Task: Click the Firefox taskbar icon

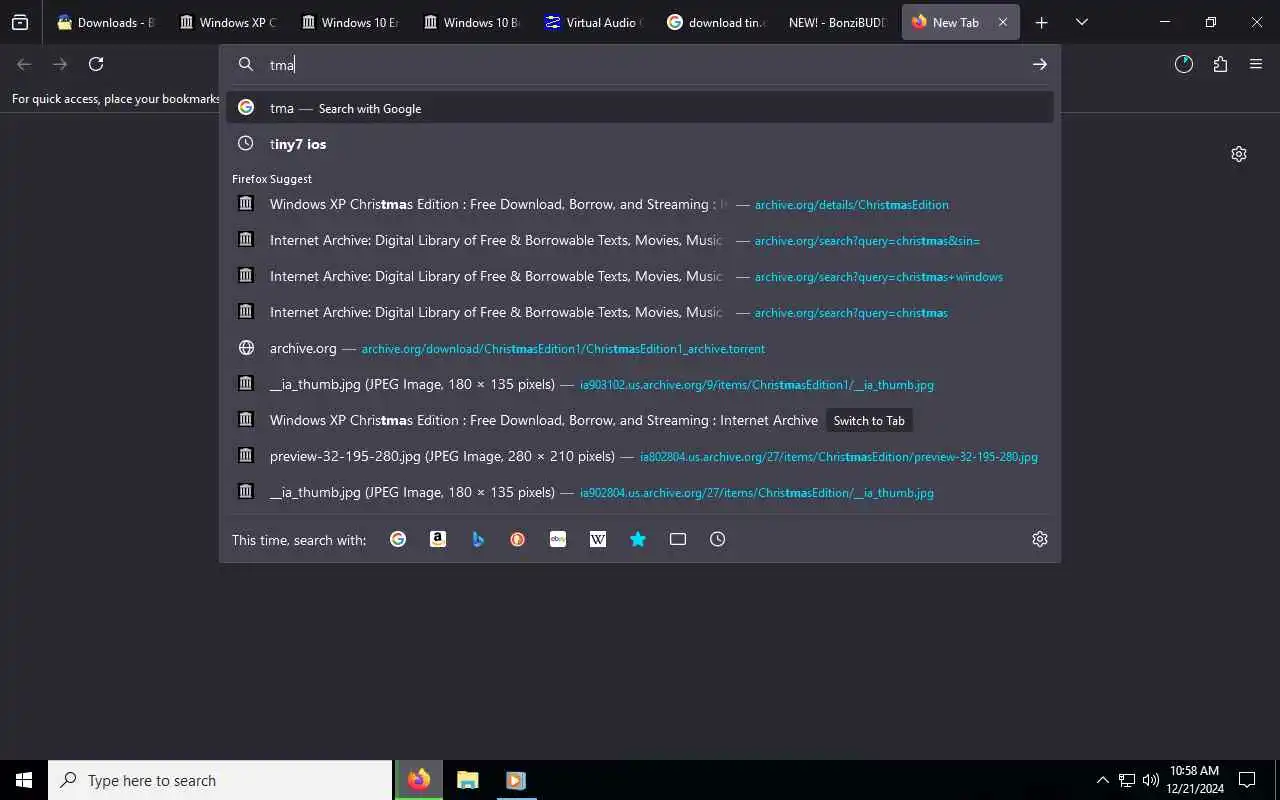Action: click(419, 780)
